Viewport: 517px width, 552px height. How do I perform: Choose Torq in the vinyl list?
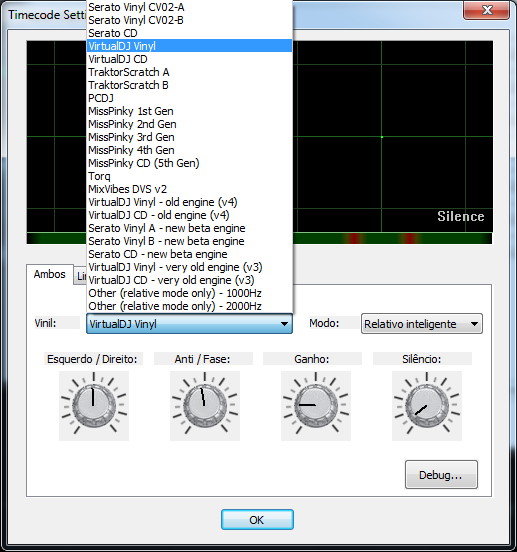(189, 176)
